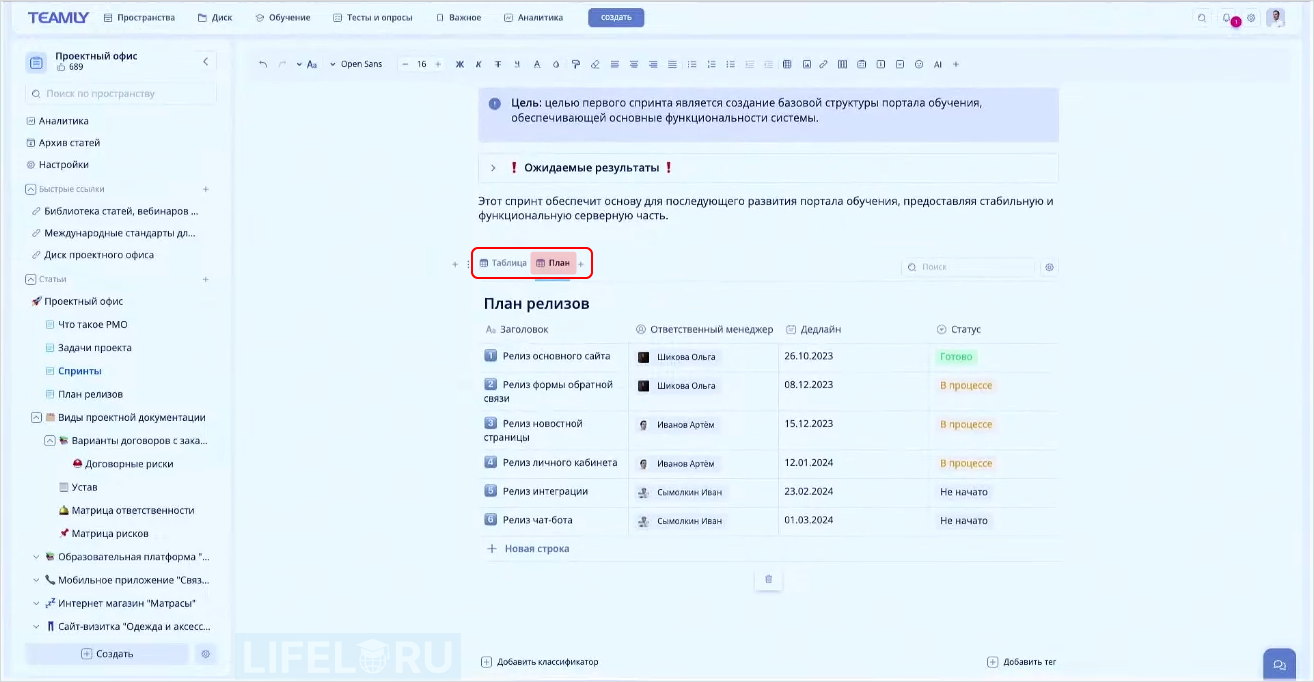
Task: Click the Создать button in the top bar
Action: 616,17
